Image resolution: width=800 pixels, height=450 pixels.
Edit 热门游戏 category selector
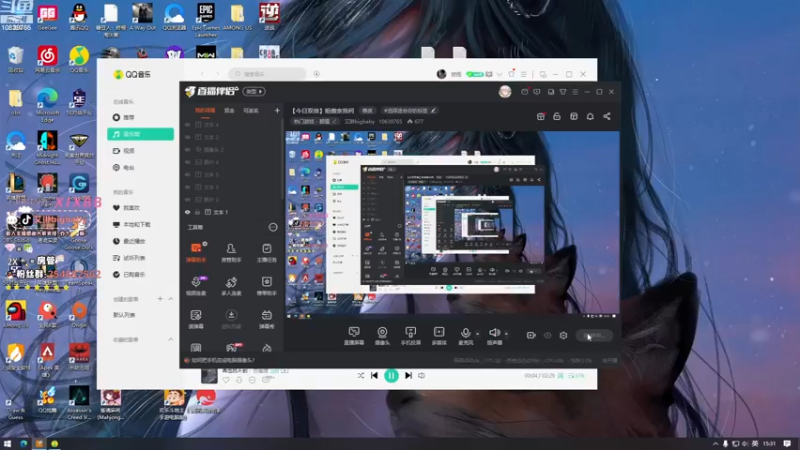coord(315,121)
